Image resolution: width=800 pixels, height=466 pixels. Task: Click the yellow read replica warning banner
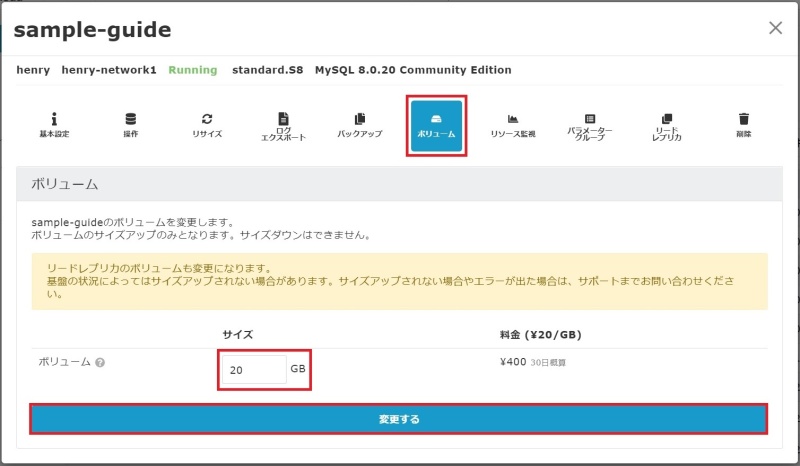coord(399,280)
